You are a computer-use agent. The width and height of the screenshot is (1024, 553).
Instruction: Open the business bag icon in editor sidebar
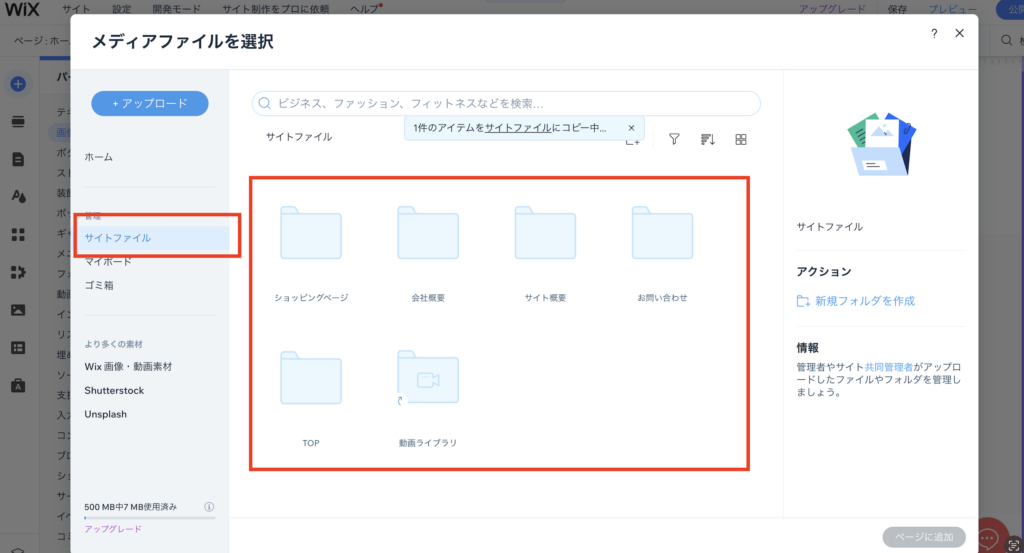pos(18,385)
